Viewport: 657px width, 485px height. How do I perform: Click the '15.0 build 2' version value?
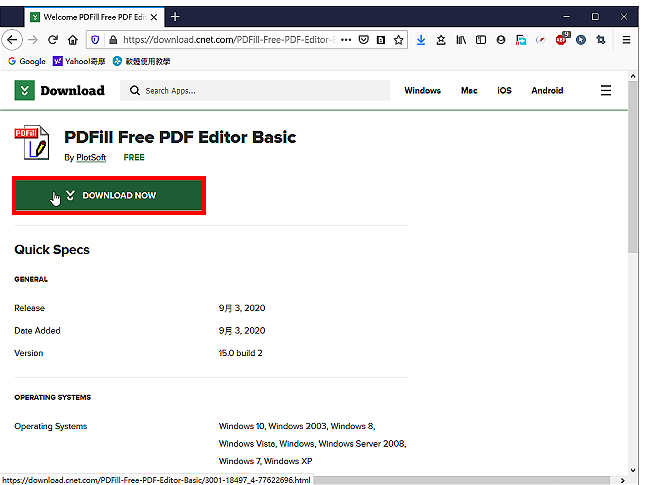coord(241,353)
